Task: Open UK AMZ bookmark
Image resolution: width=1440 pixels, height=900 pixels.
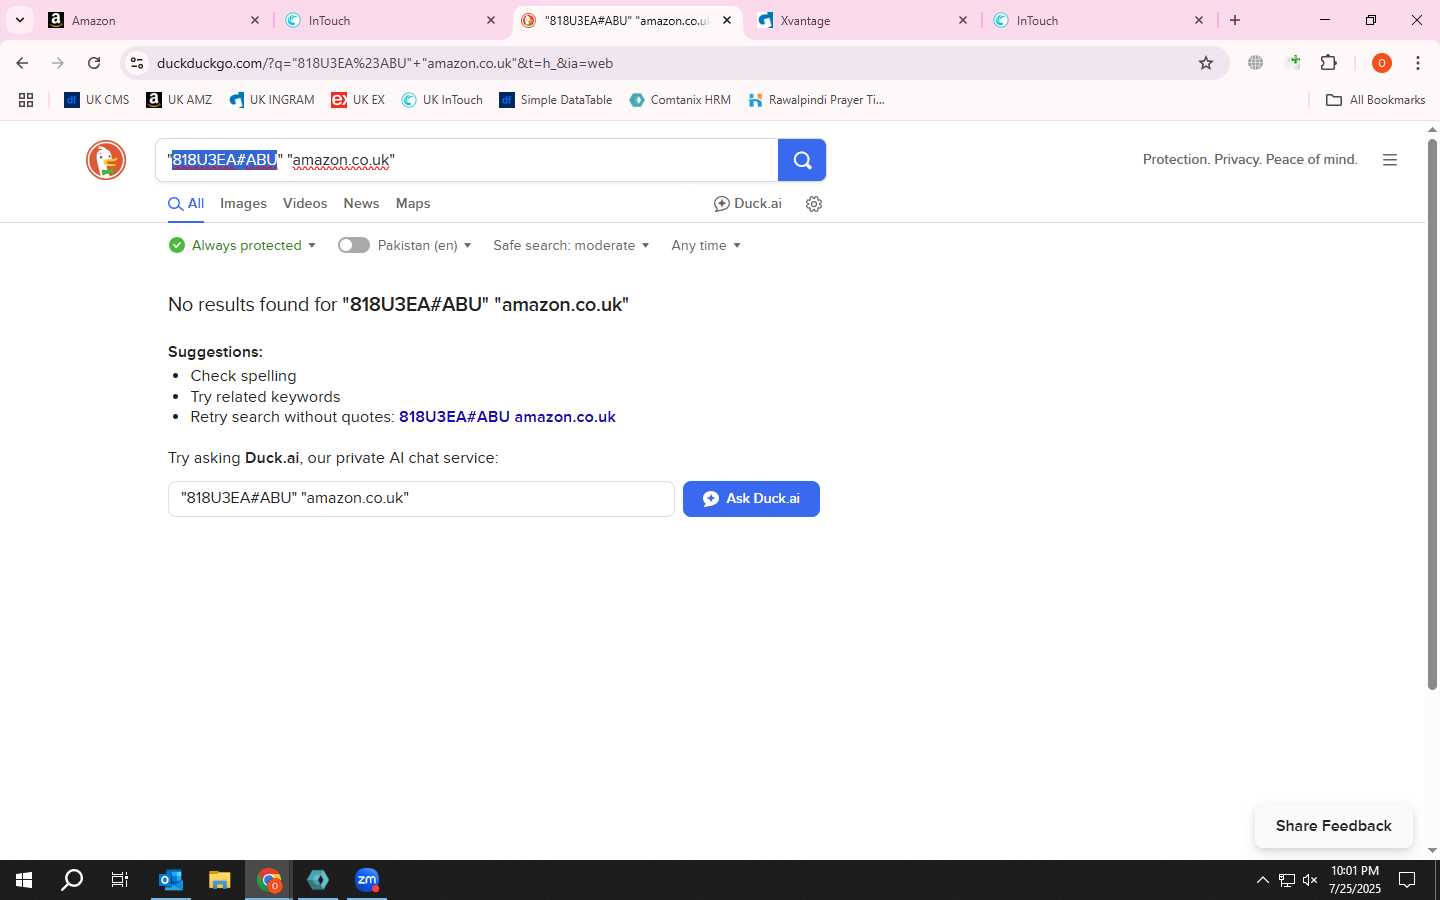Action: coord(179,100)
